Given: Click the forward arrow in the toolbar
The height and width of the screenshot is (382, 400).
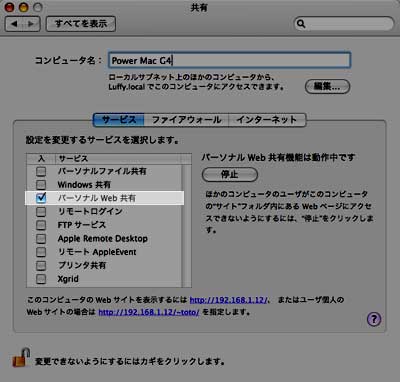Looking at the screenshot, I should (x=31, y=24).
